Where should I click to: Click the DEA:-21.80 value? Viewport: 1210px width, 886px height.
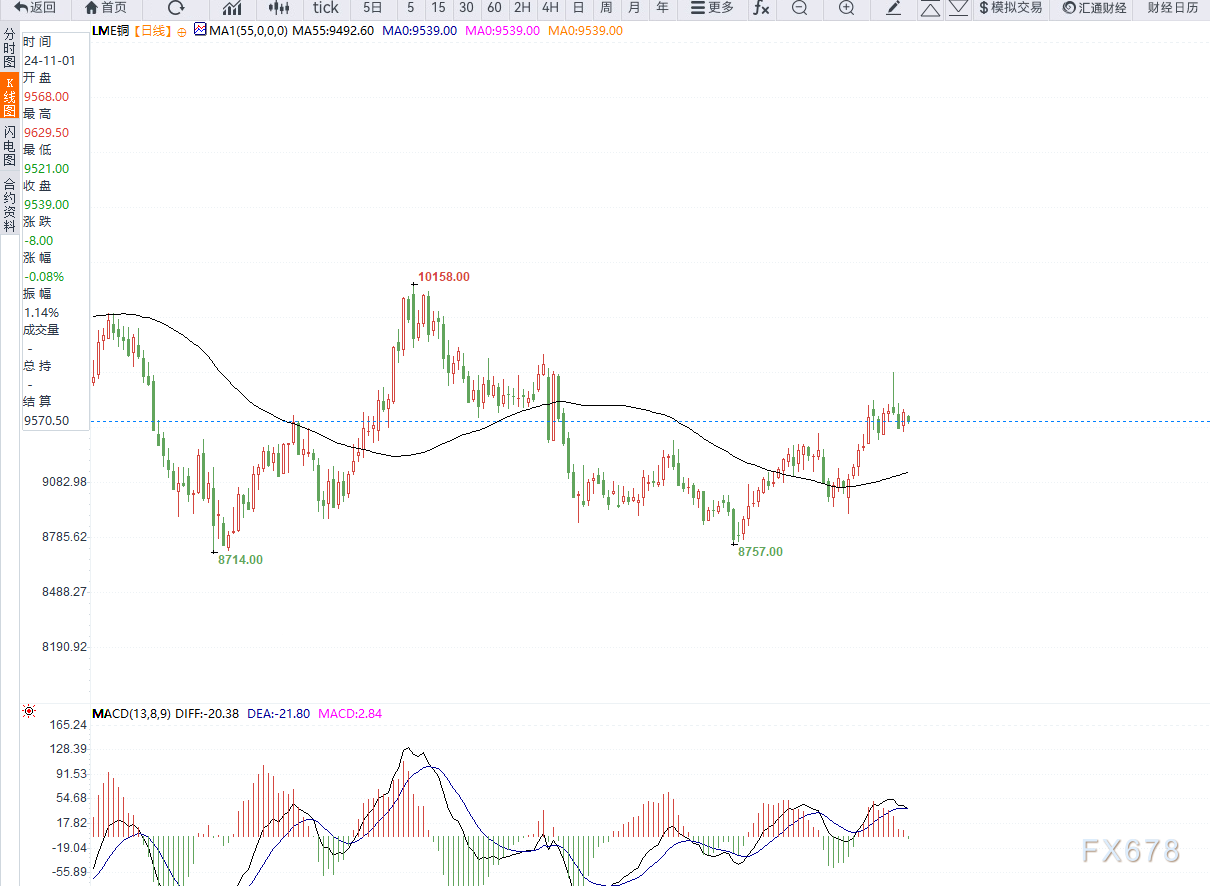[x=279, y=714]
